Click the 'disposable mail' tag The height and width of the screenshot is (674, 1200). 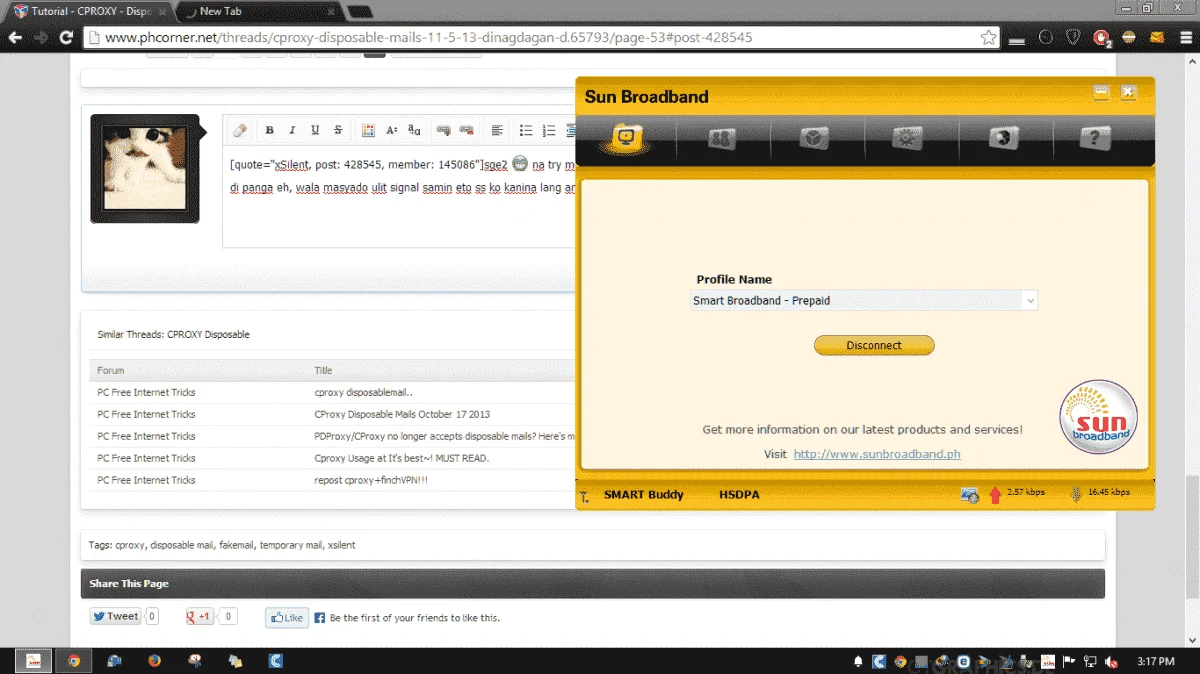tap(182, 545)
